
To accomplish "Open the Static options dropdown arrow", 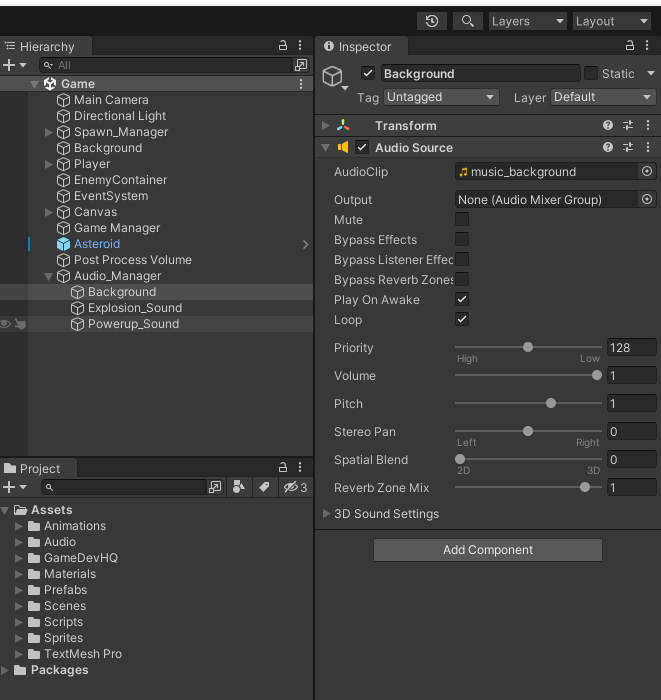I will [x=650, y=73].
